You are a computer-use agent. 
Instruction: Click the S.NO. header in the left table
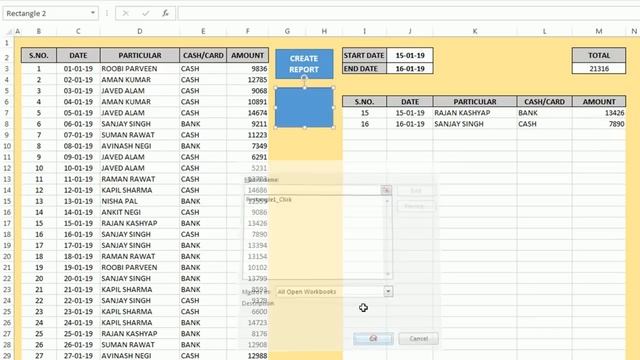(39, 56)
